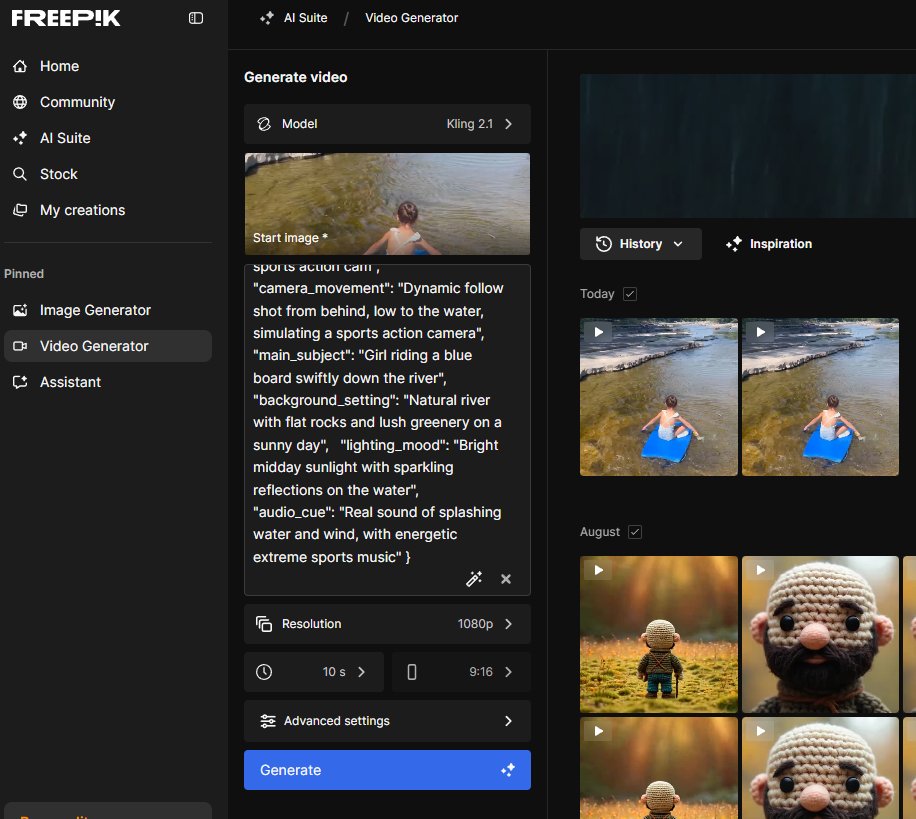The image size is (916, 819).
Task: Click Video Generator breadcrumb text
Action: [x=412, y=18]
